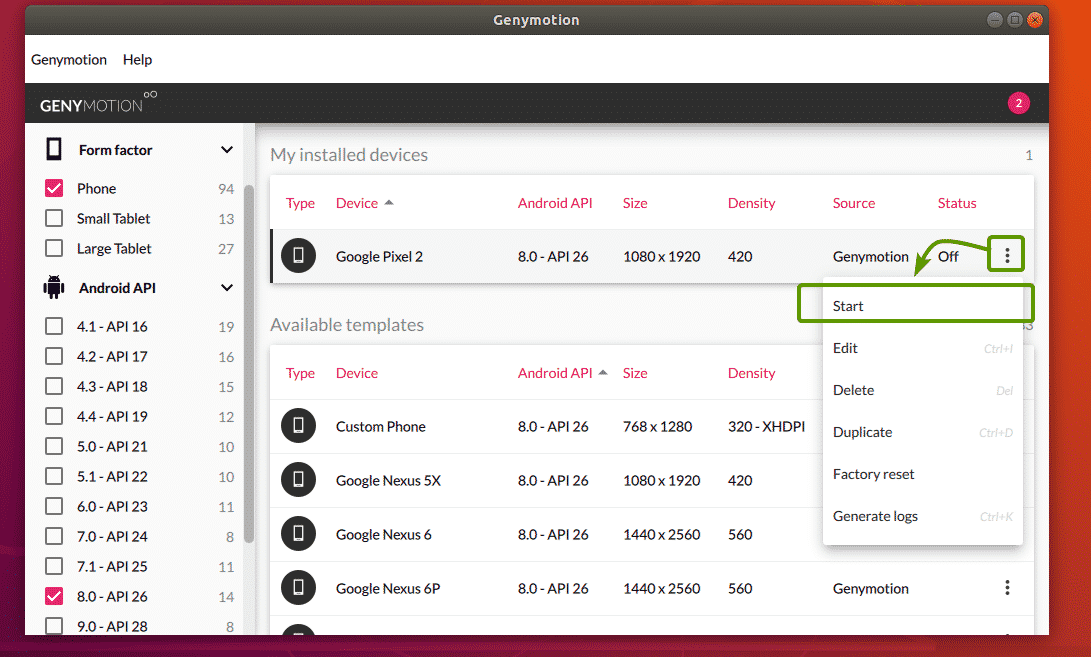Screen dimensions: 1091x657
Task: Open the pink notifications badge showing 2
Action: (1018, 103)
